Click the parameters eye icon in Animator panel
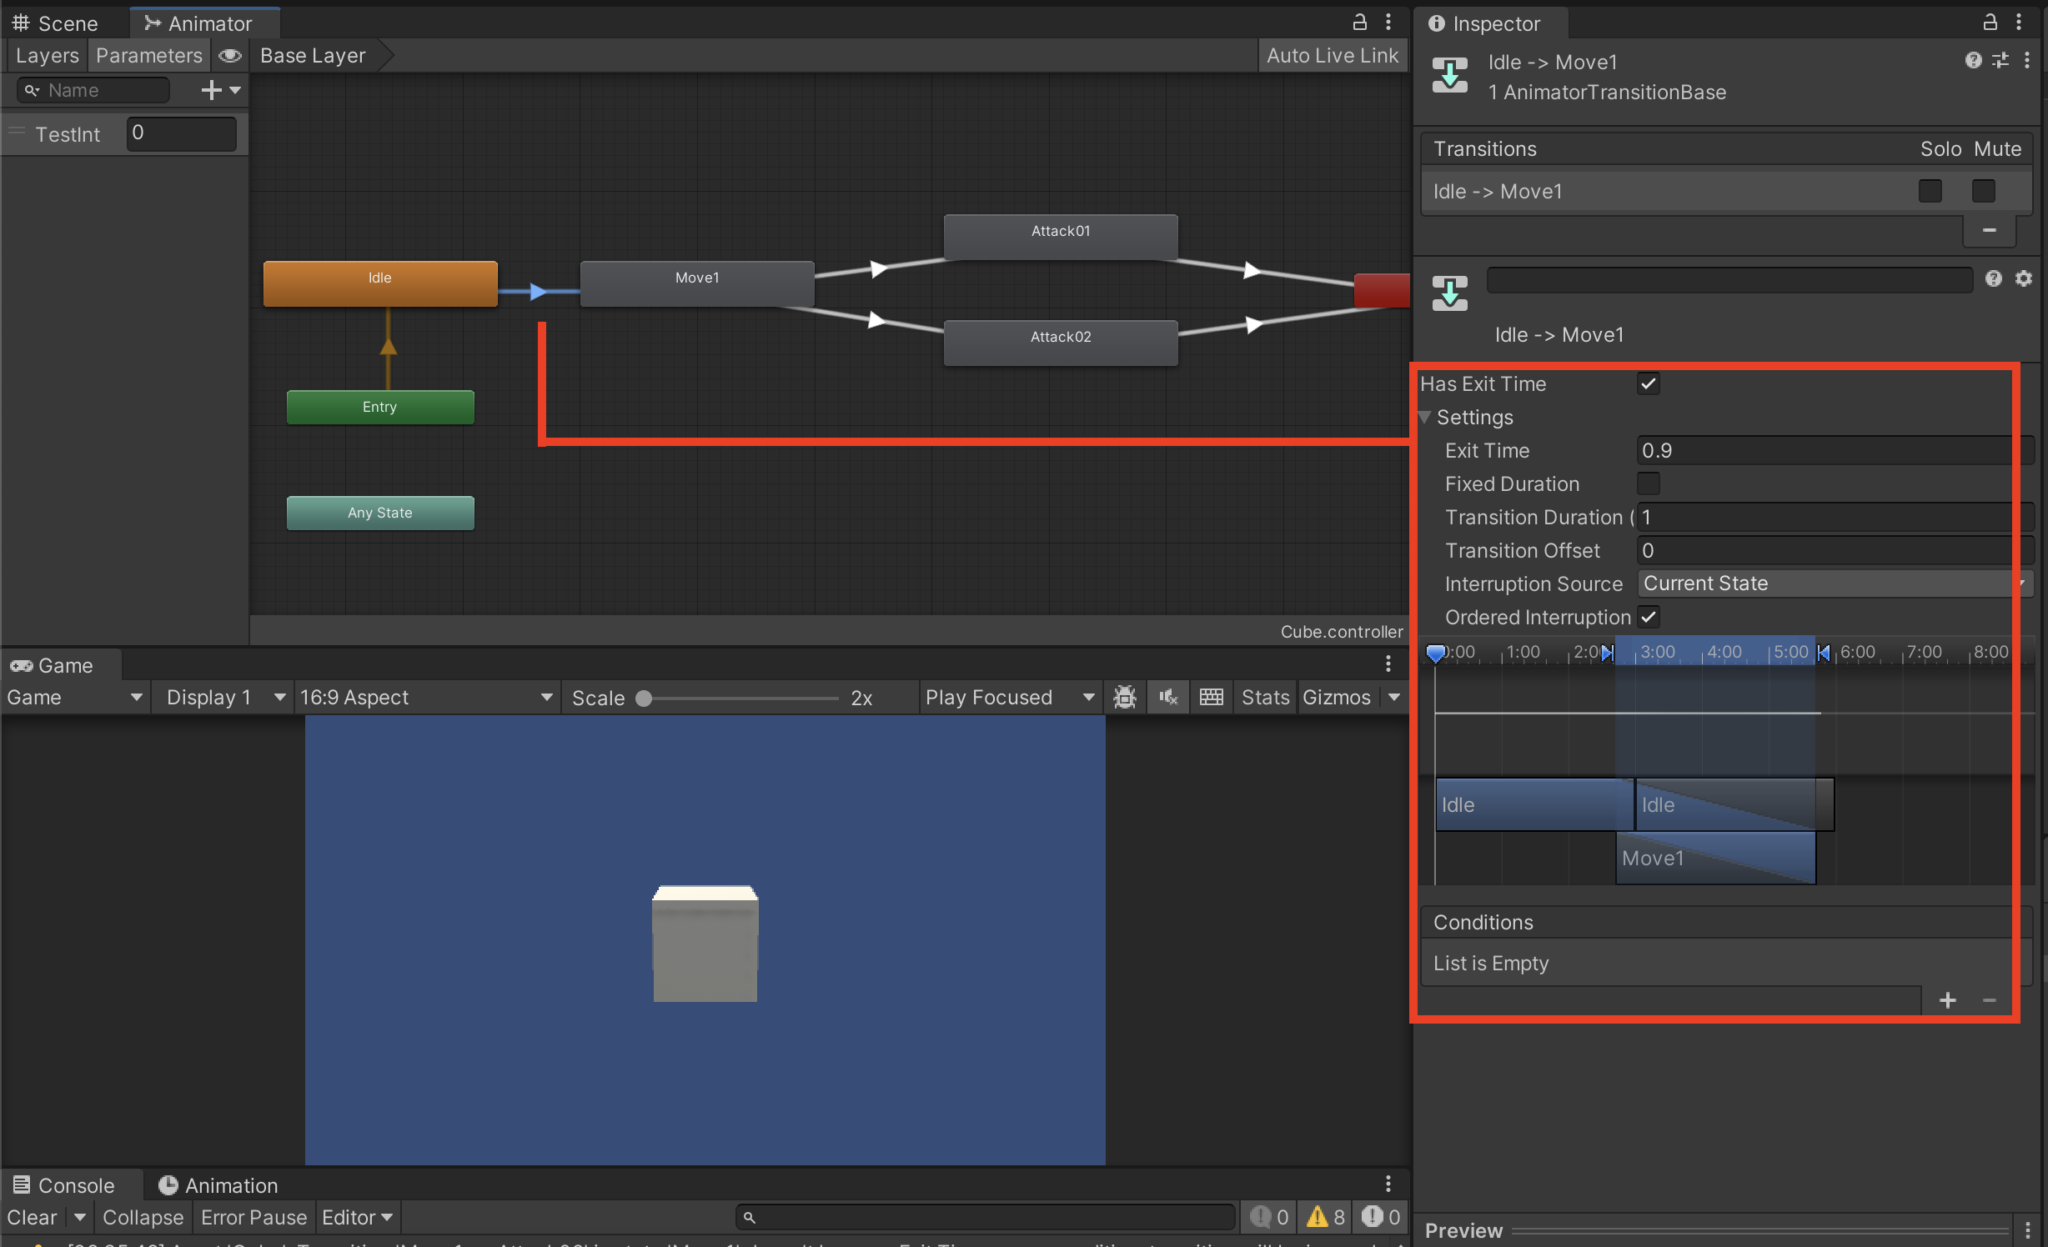Viewport: 2048px width, 1247px height. (230, 55)
